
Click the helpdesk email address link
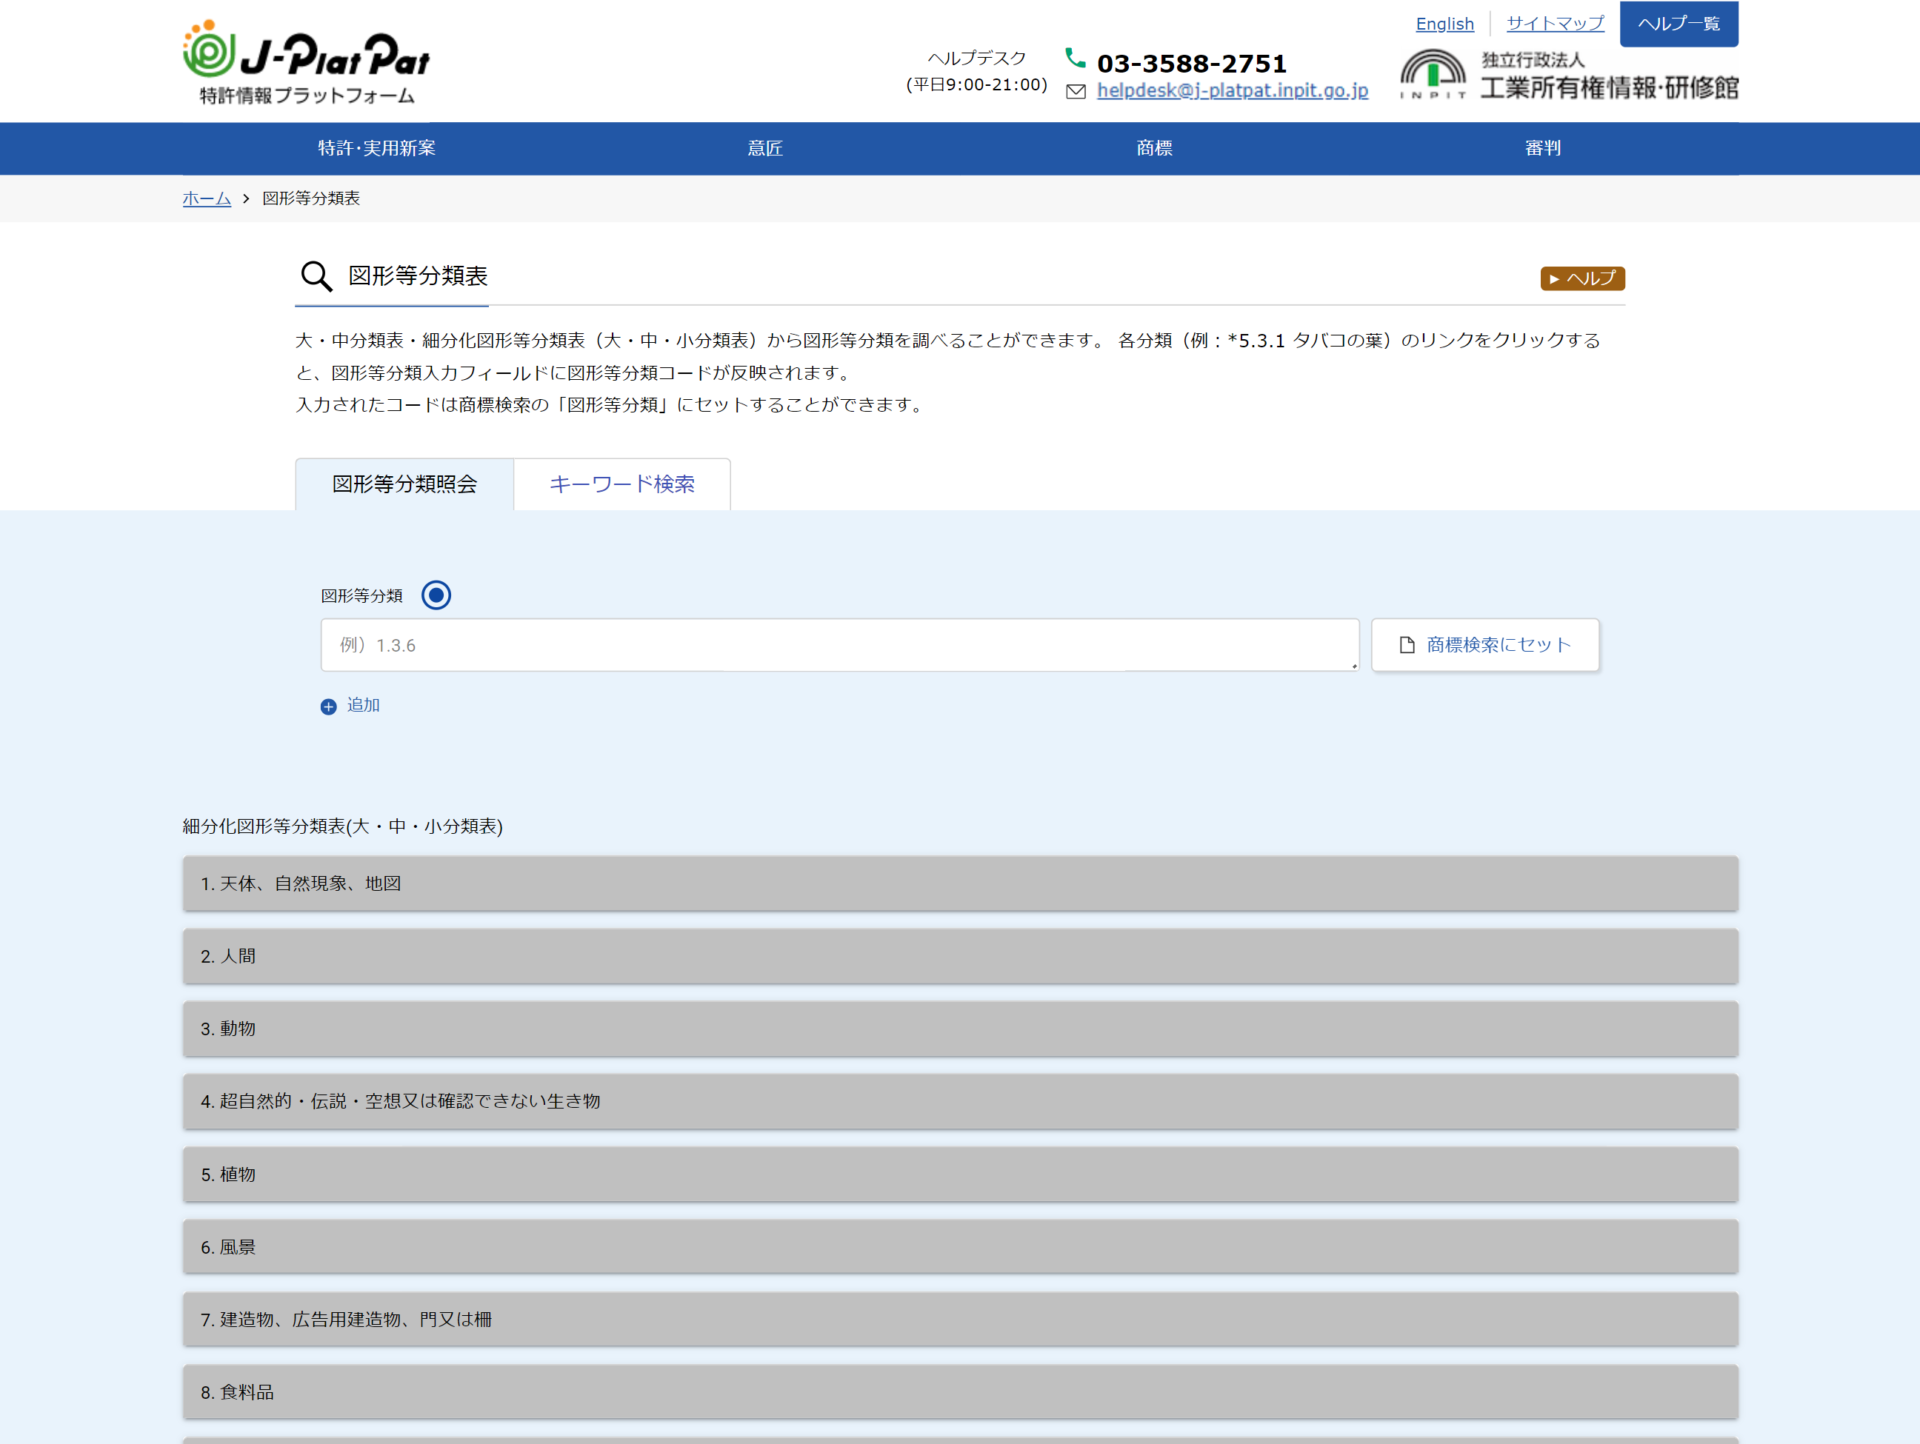[1232, 91]
